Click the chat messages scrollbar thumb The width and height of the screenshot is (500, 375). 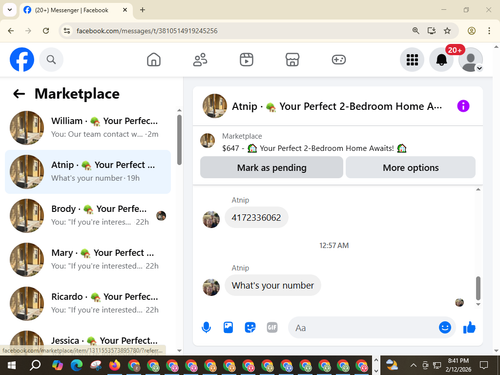click(478, 288)
